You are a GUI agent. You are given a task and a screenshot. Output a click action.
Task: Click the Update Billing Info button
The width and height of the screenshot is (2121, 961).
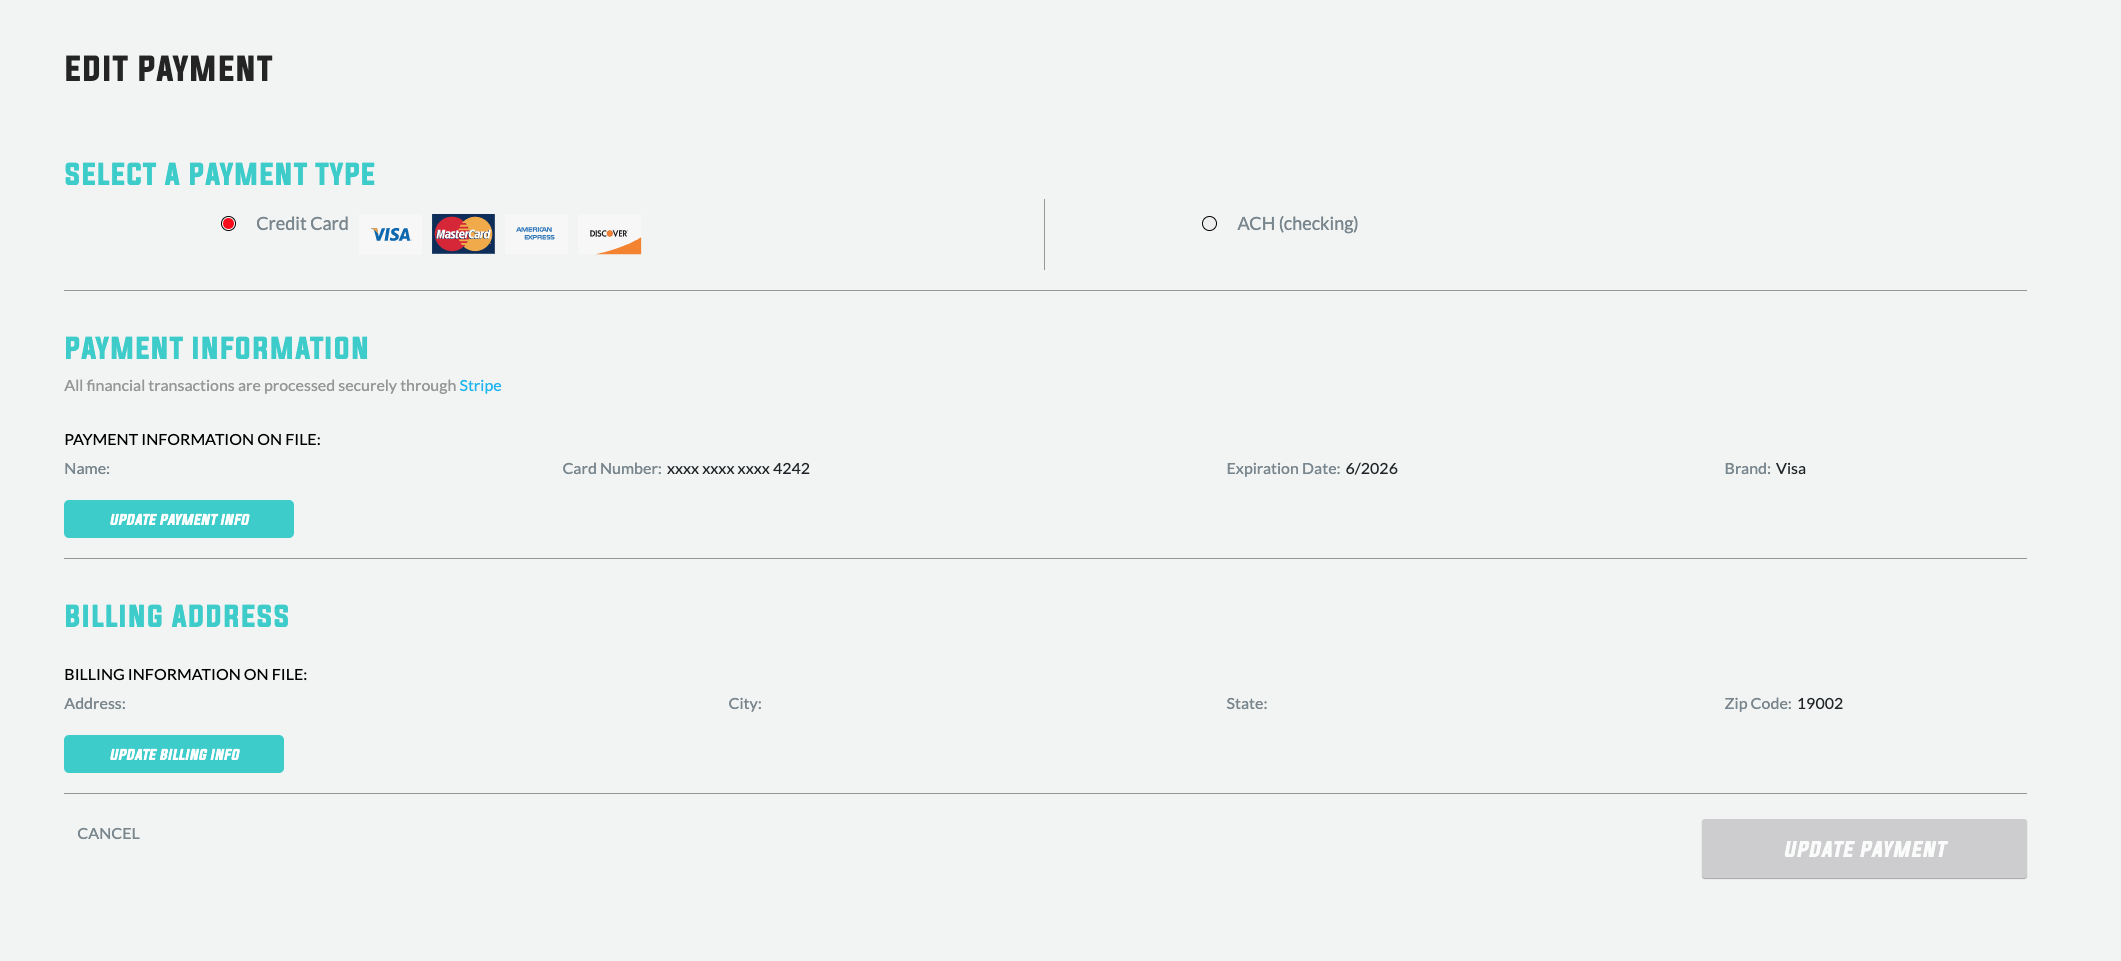[174, 754]
